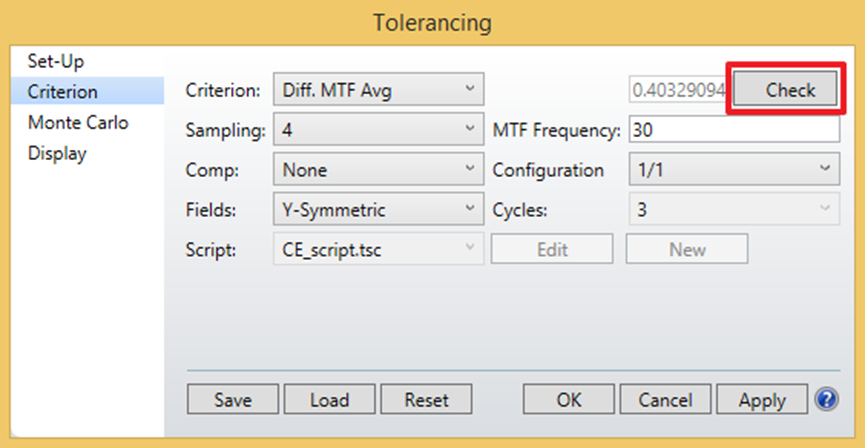Open the Set-Up section
865x448 pixels.
click(55, 61)
